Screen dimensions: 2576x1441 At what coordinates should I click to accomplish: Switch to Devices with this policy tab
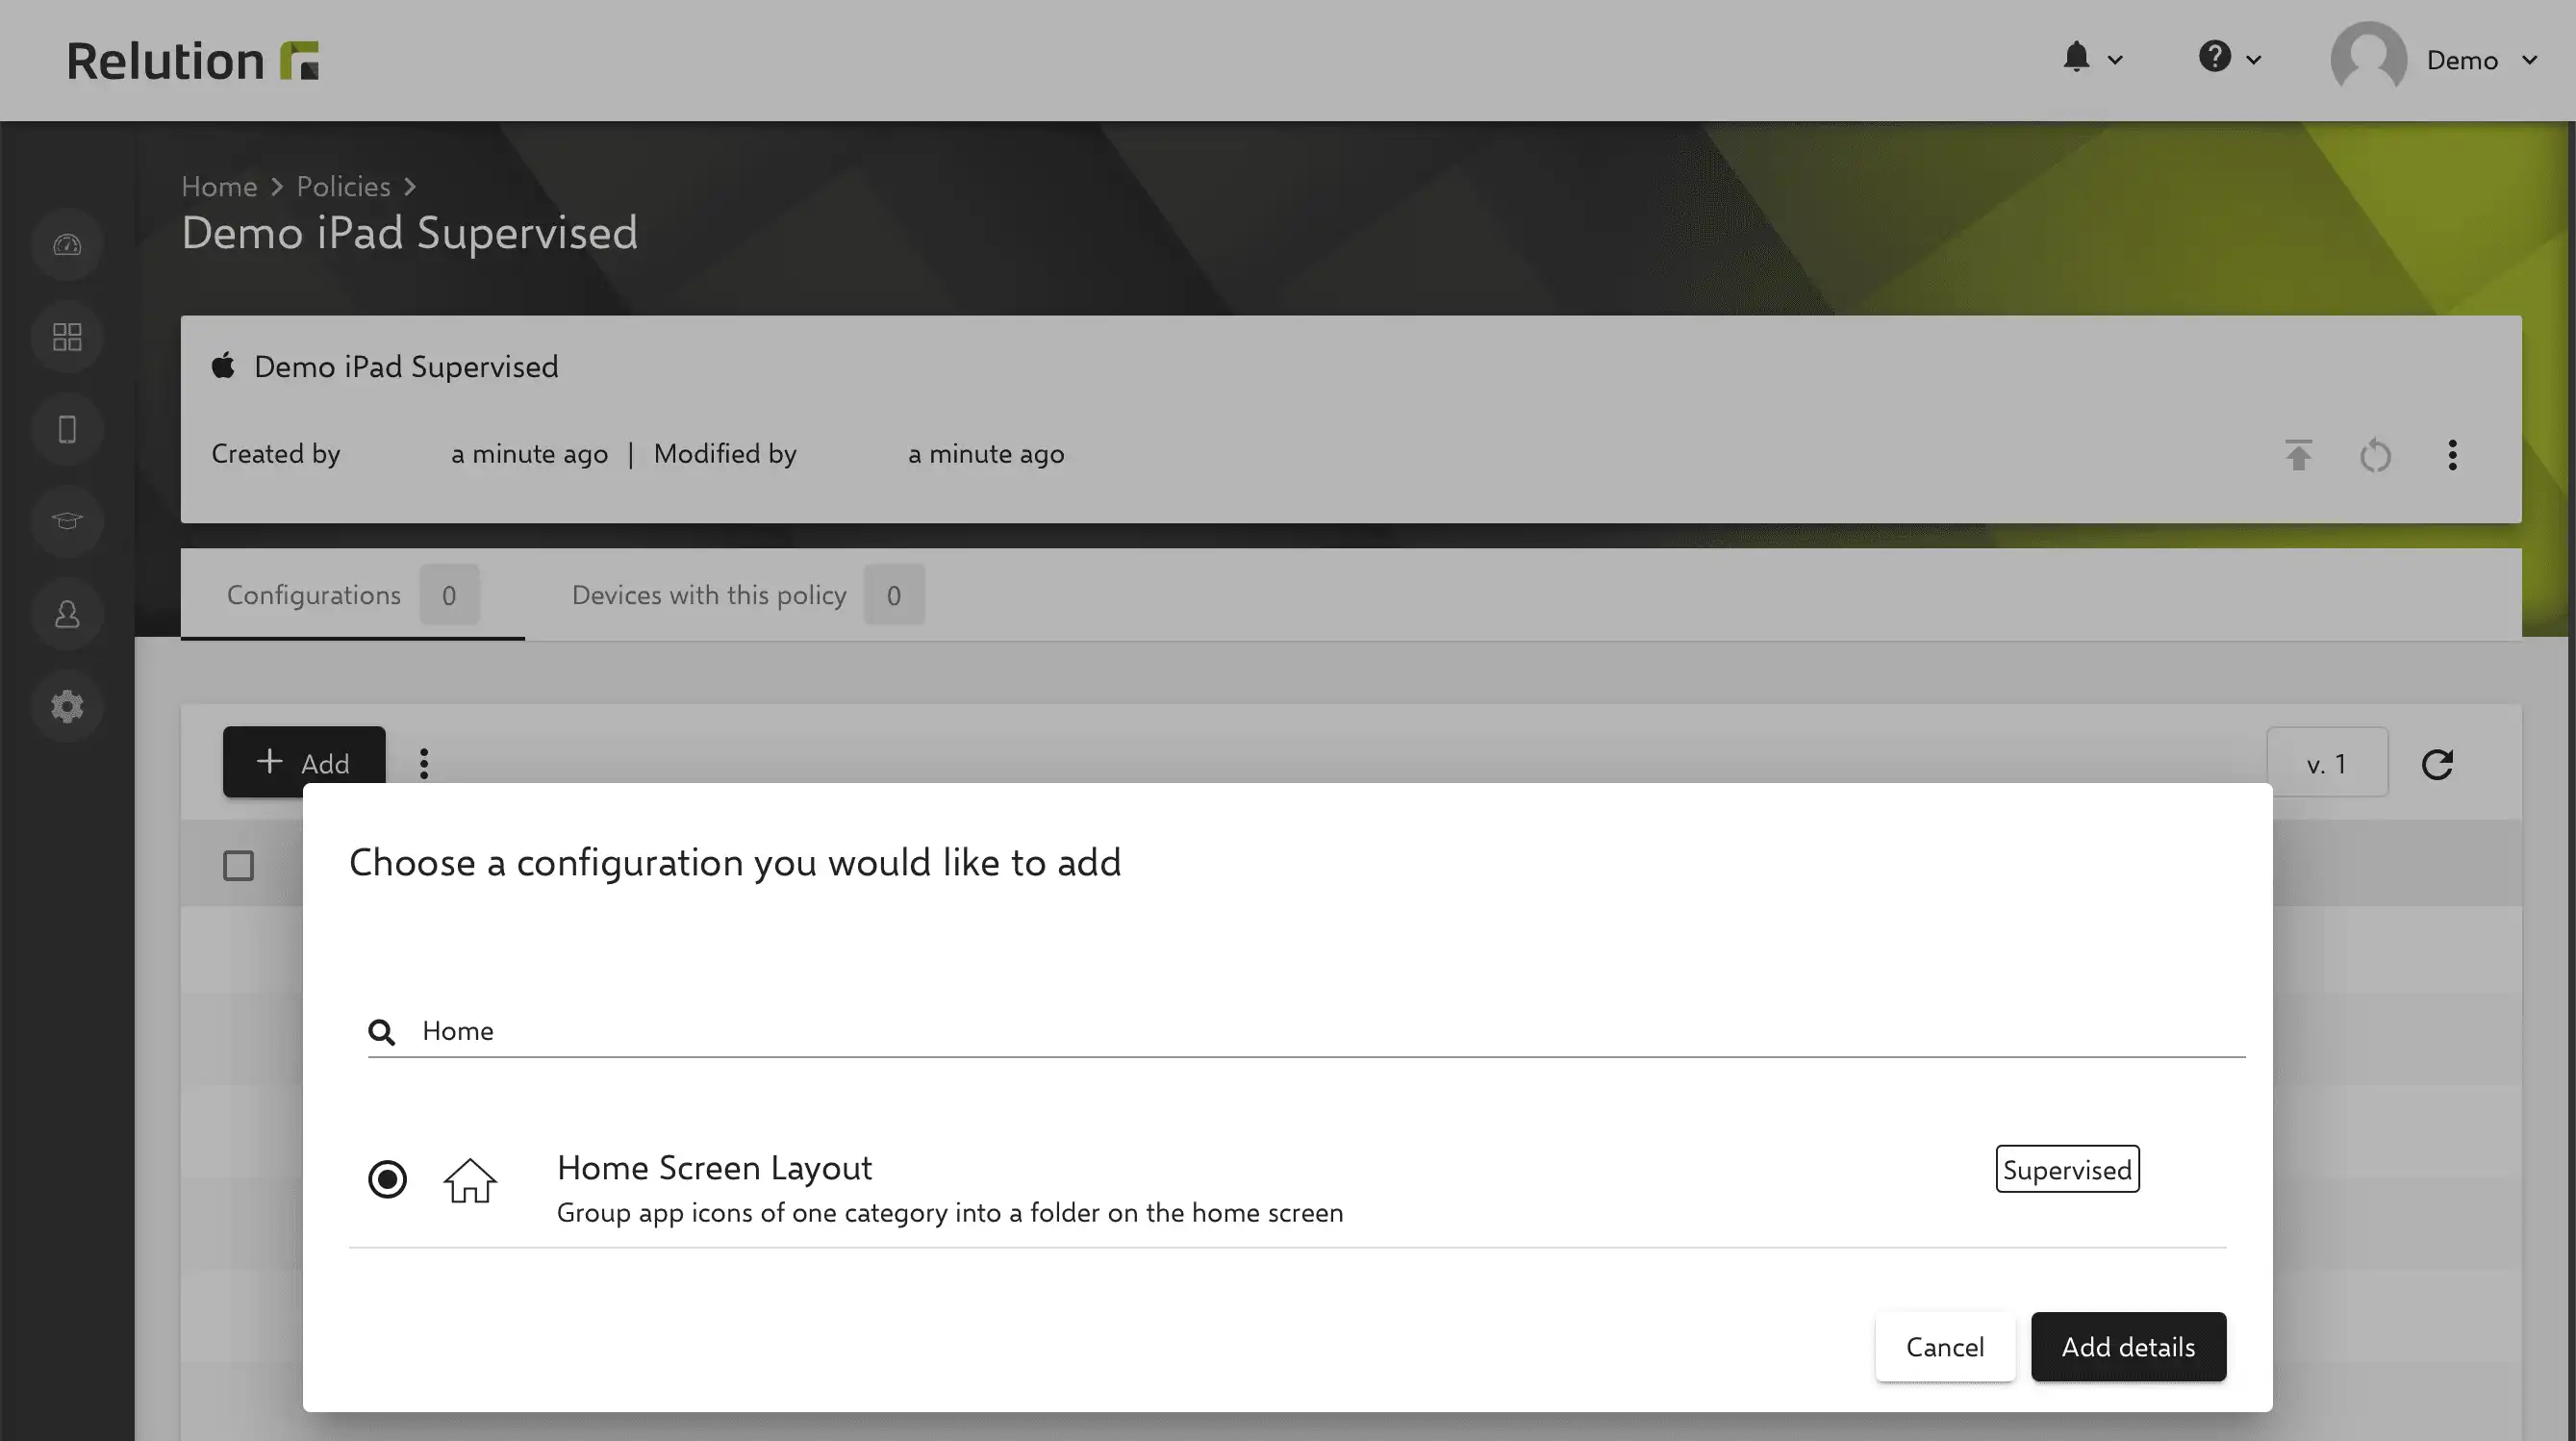747,595
